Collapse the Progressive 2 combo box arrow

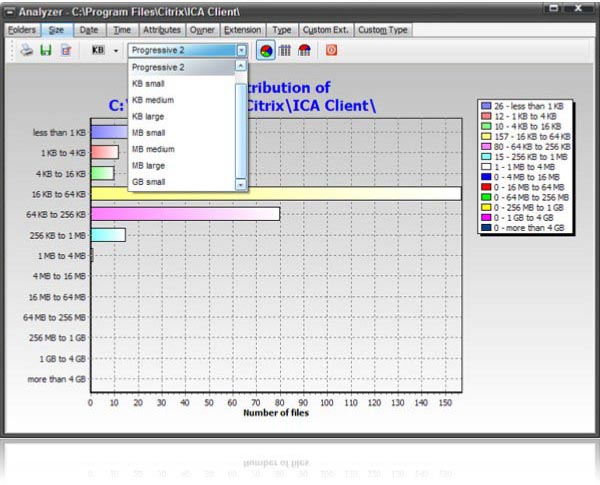pos(241,49)
